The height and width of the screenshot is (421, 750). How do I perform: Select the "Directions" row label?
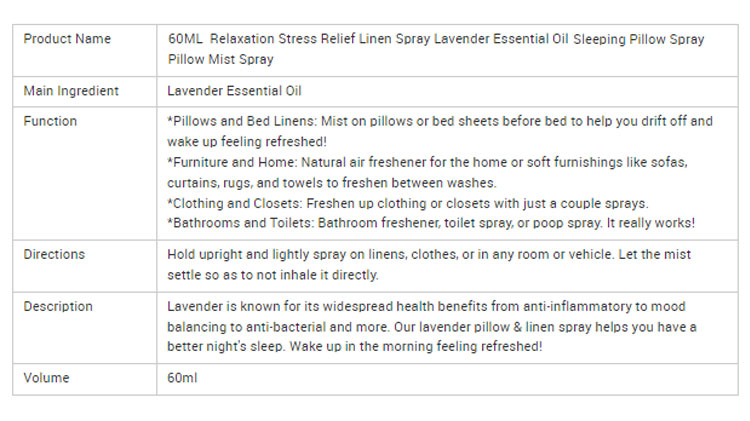click(x=54, y=254)
